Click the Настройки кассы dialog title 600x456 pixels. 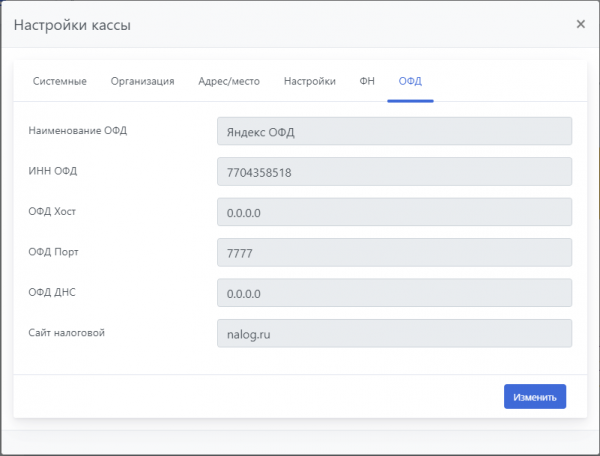coord(71,24)
